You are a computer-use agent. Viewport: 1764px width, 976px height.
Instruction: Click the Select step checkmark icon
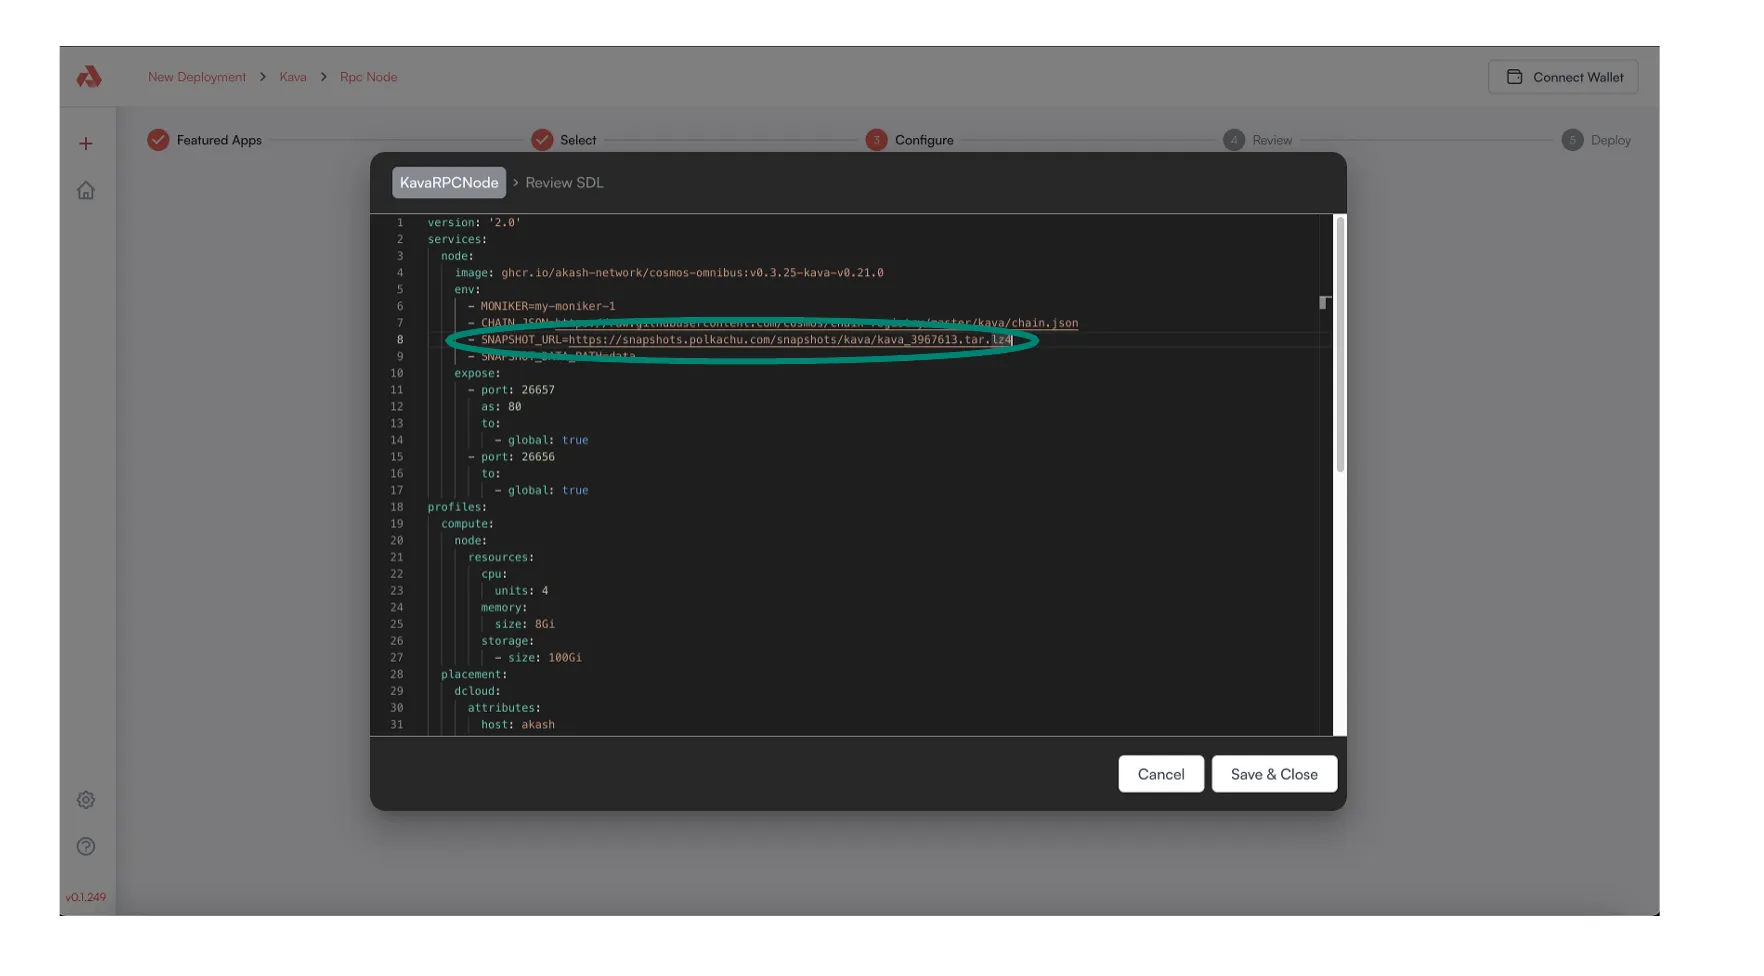pyautogui.click(x=542, y=140)
